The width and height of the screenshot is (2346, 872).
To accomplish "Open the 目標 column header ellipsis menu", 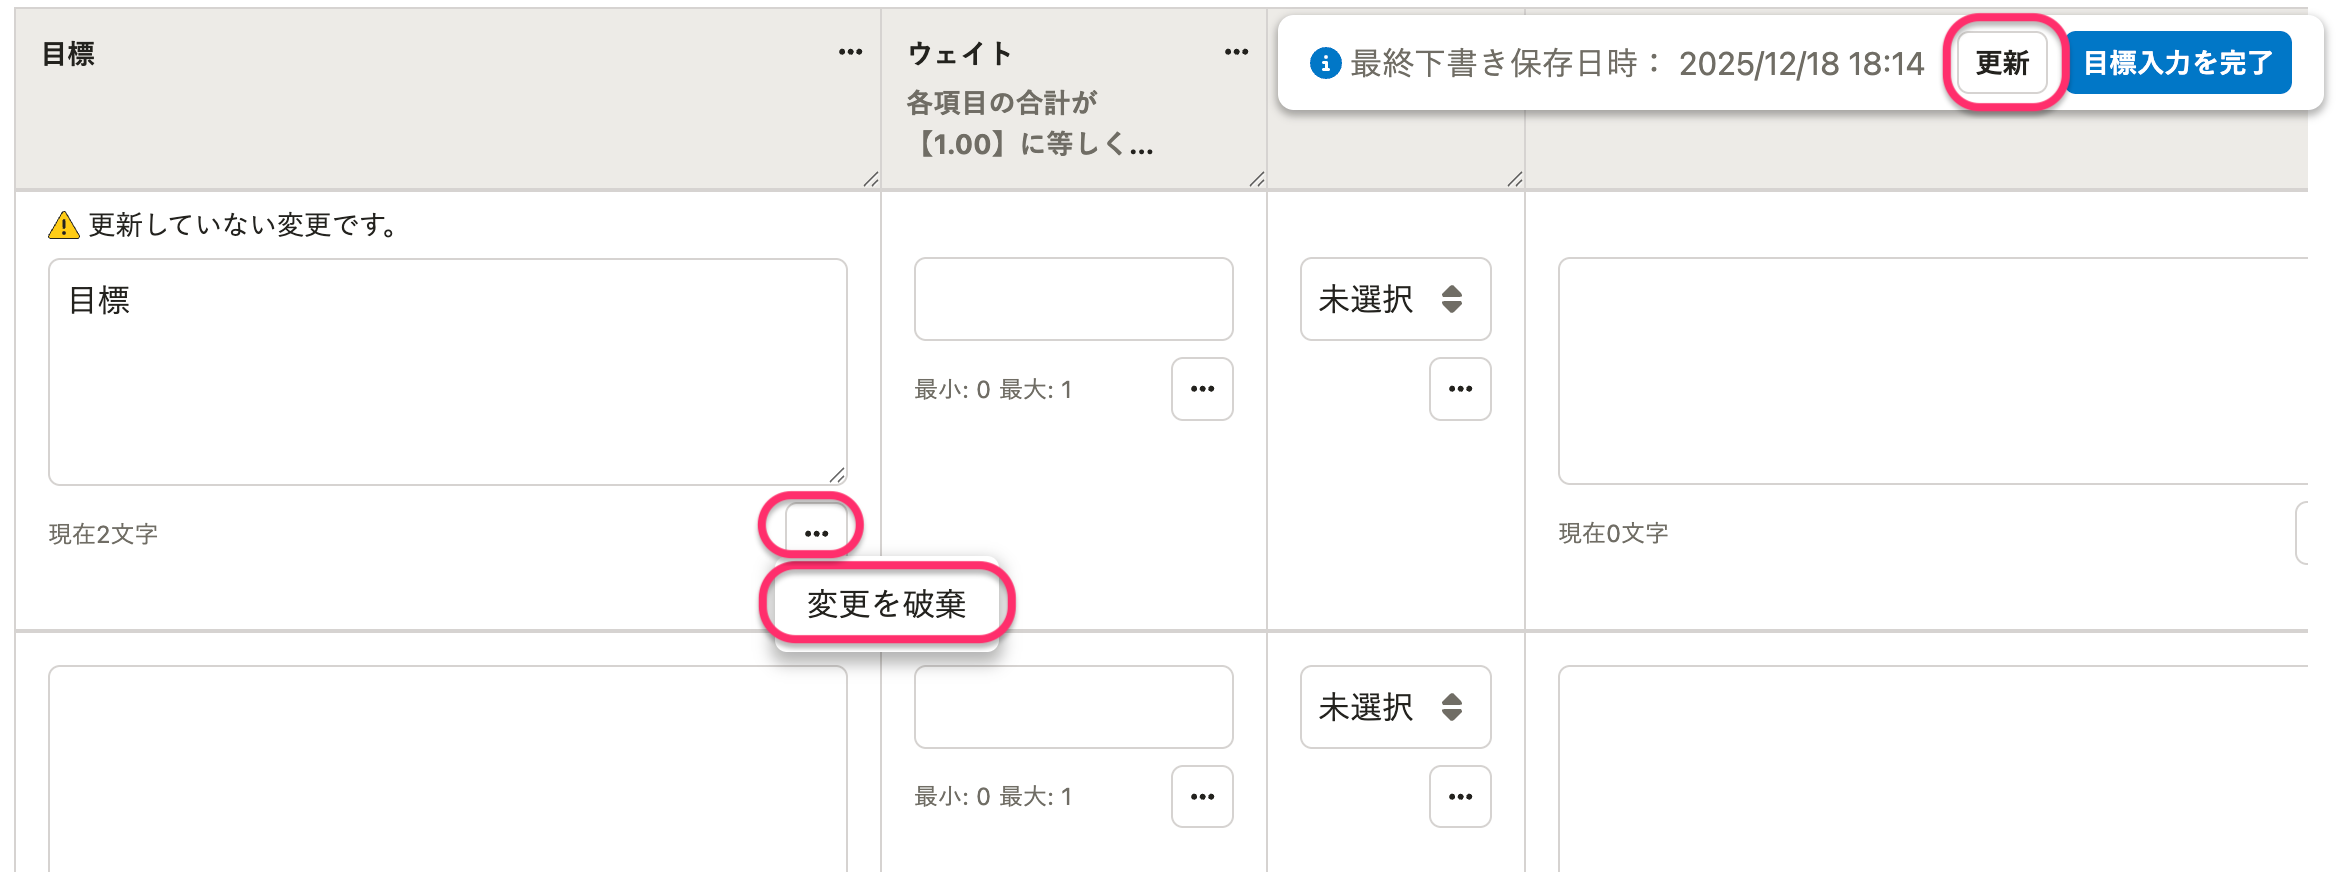I will tap(850, 53).
